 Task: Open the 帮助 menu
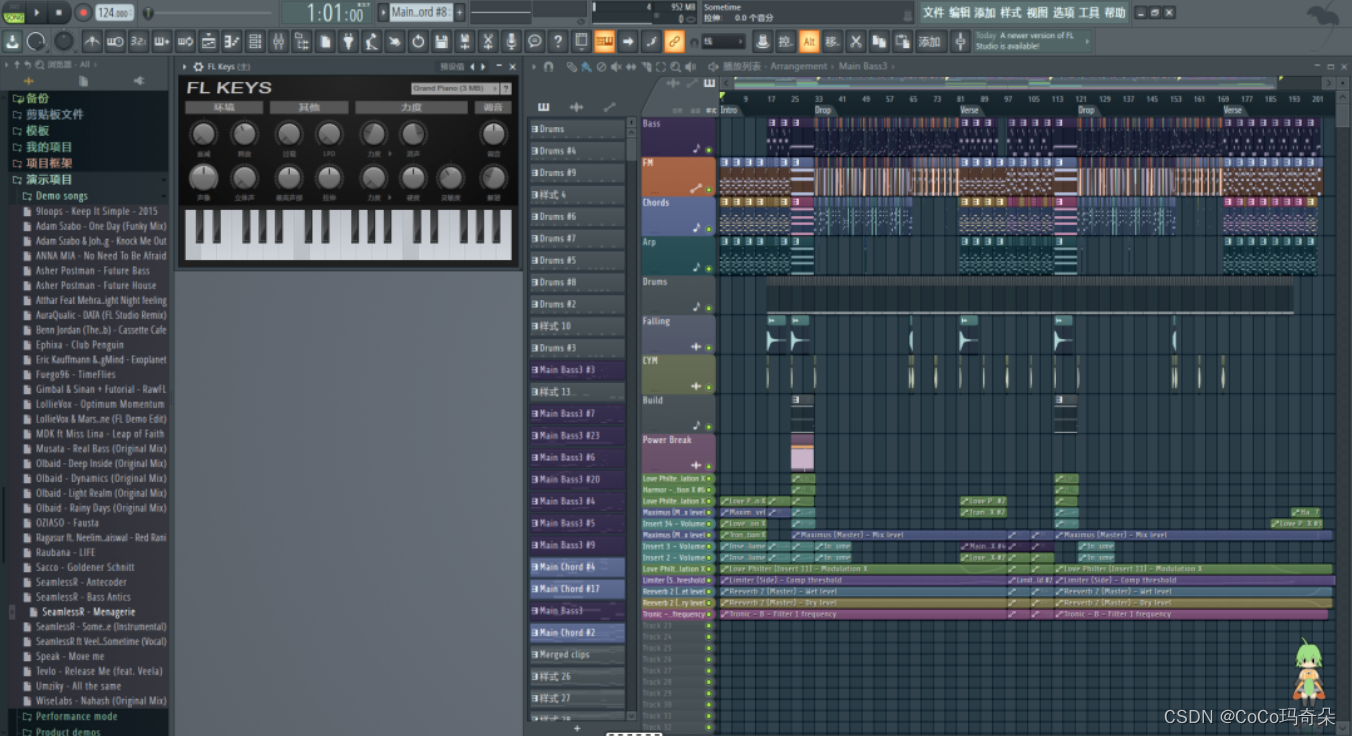pos(1115,12)
